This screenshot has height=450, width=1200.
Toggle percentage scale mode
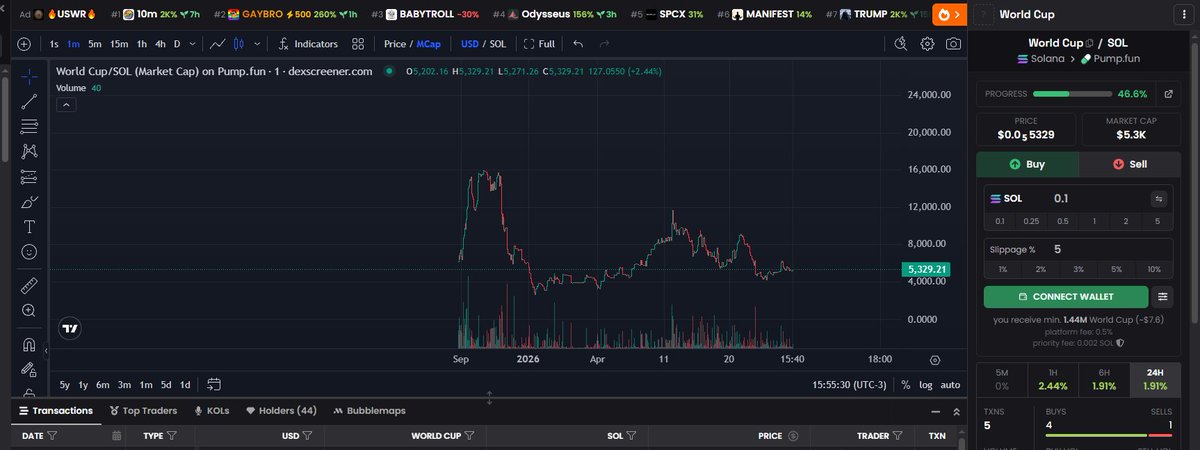click(x=905, y=384)
